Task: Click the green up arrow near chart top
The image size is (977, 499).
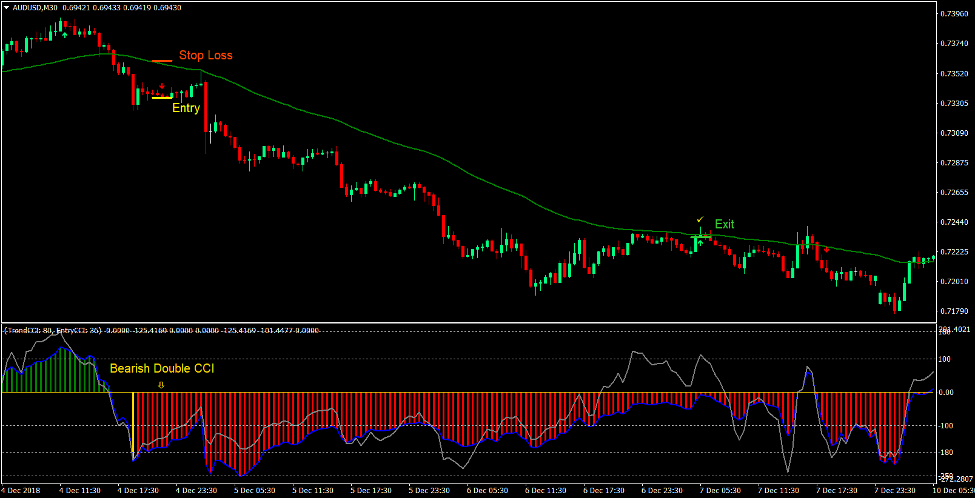Action: coord(65,34)
